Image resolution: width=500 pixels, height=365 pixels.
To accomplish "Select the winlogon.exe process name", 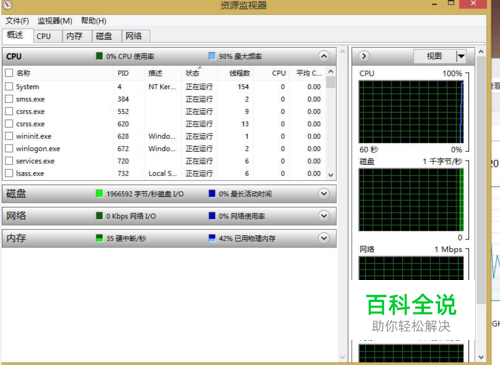I will point(38,149).
